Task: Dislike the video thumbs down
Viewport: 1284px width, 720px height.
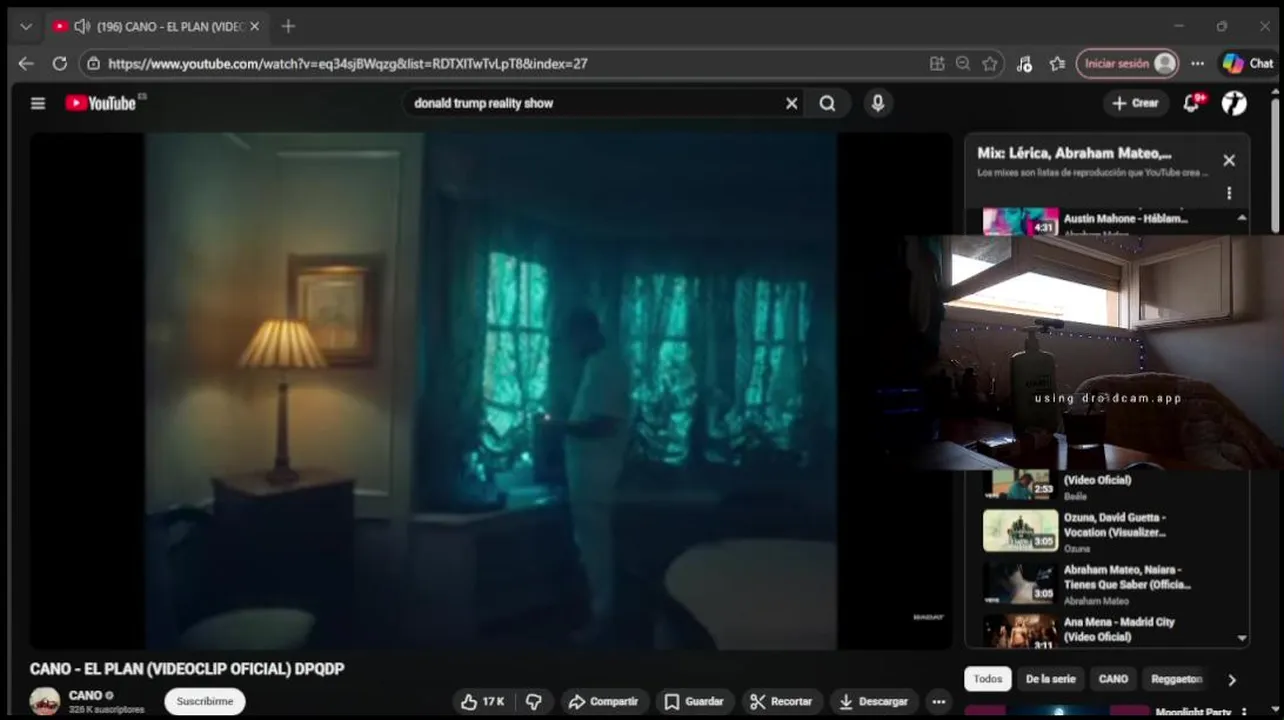Action: [534, 702]
